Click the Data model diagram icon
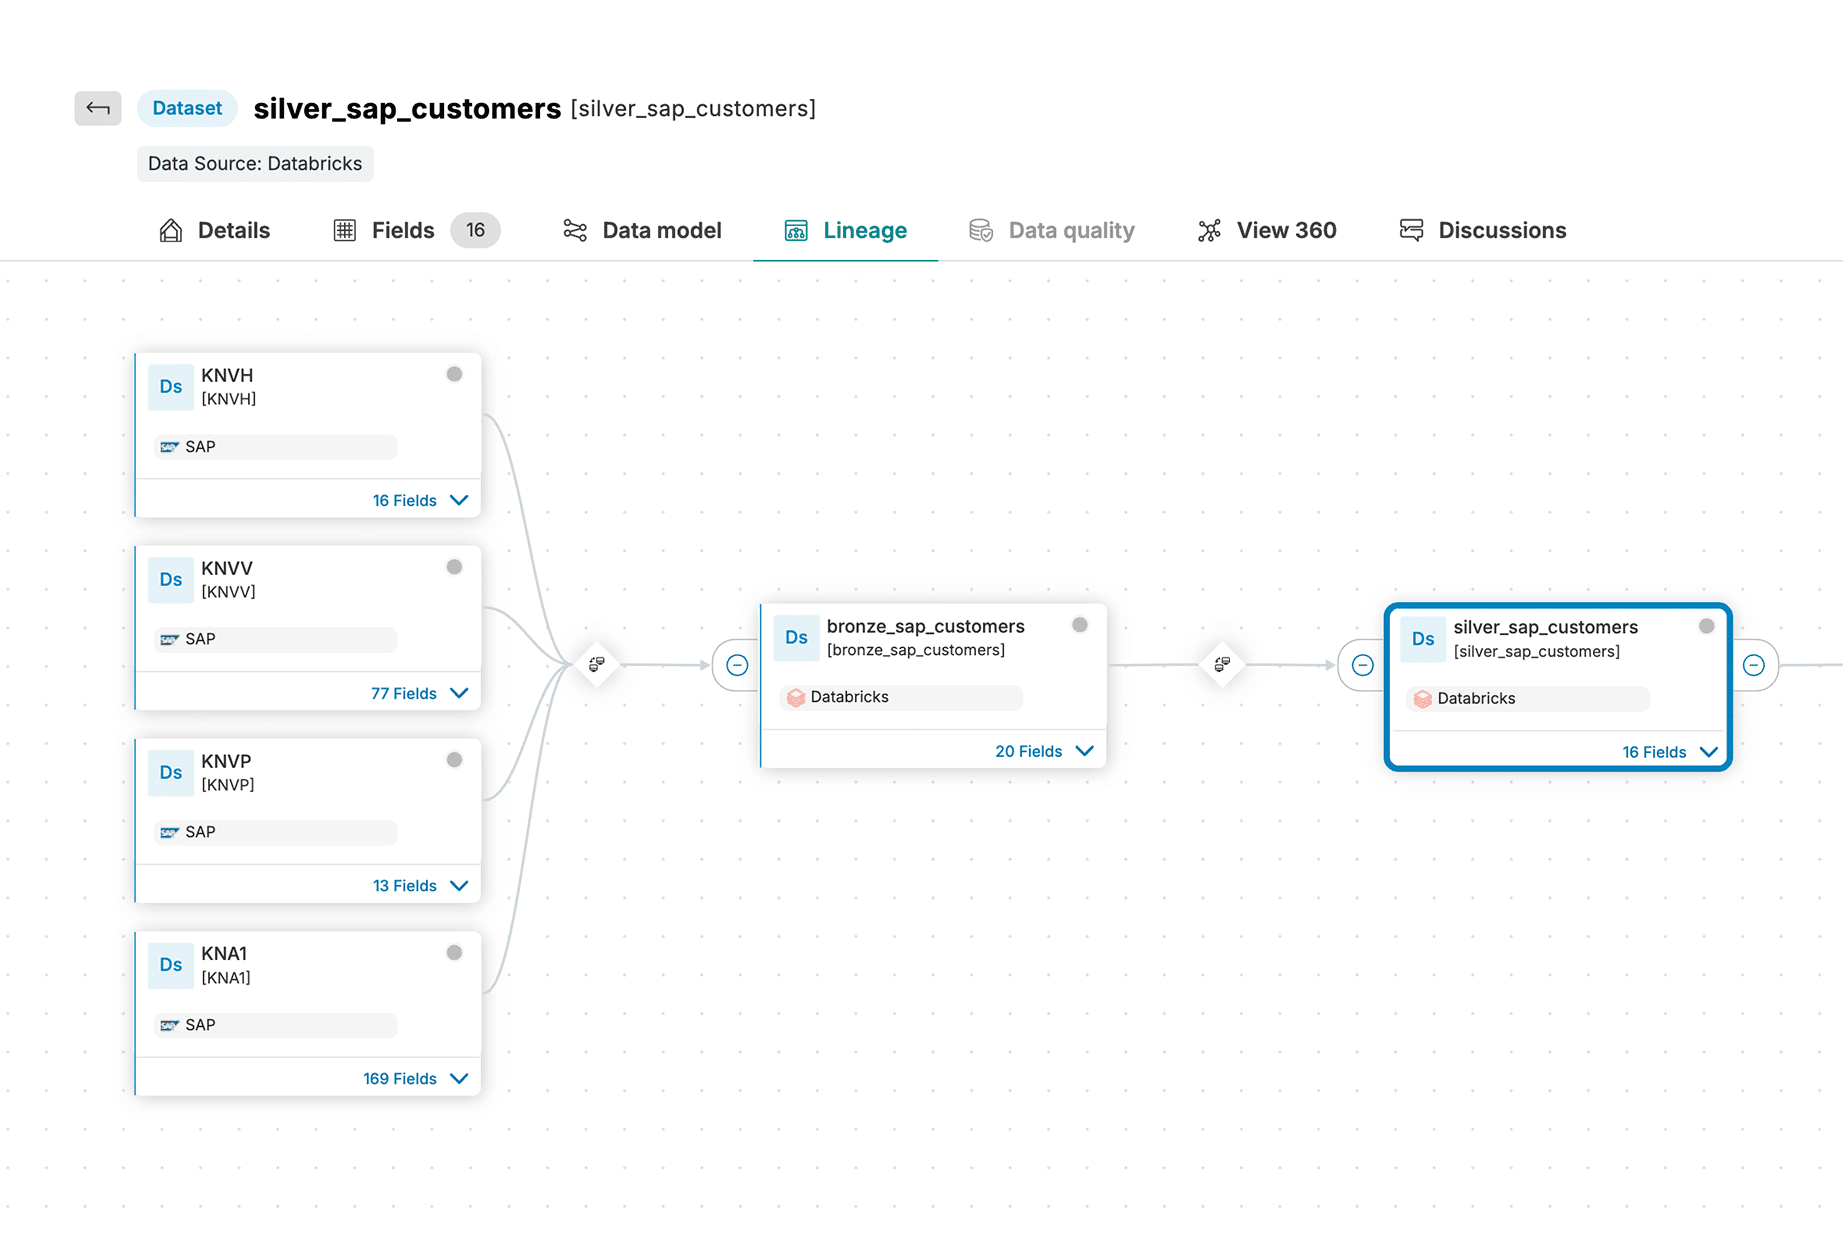The image size is (1843, 1237). click(x=575, y=230)
